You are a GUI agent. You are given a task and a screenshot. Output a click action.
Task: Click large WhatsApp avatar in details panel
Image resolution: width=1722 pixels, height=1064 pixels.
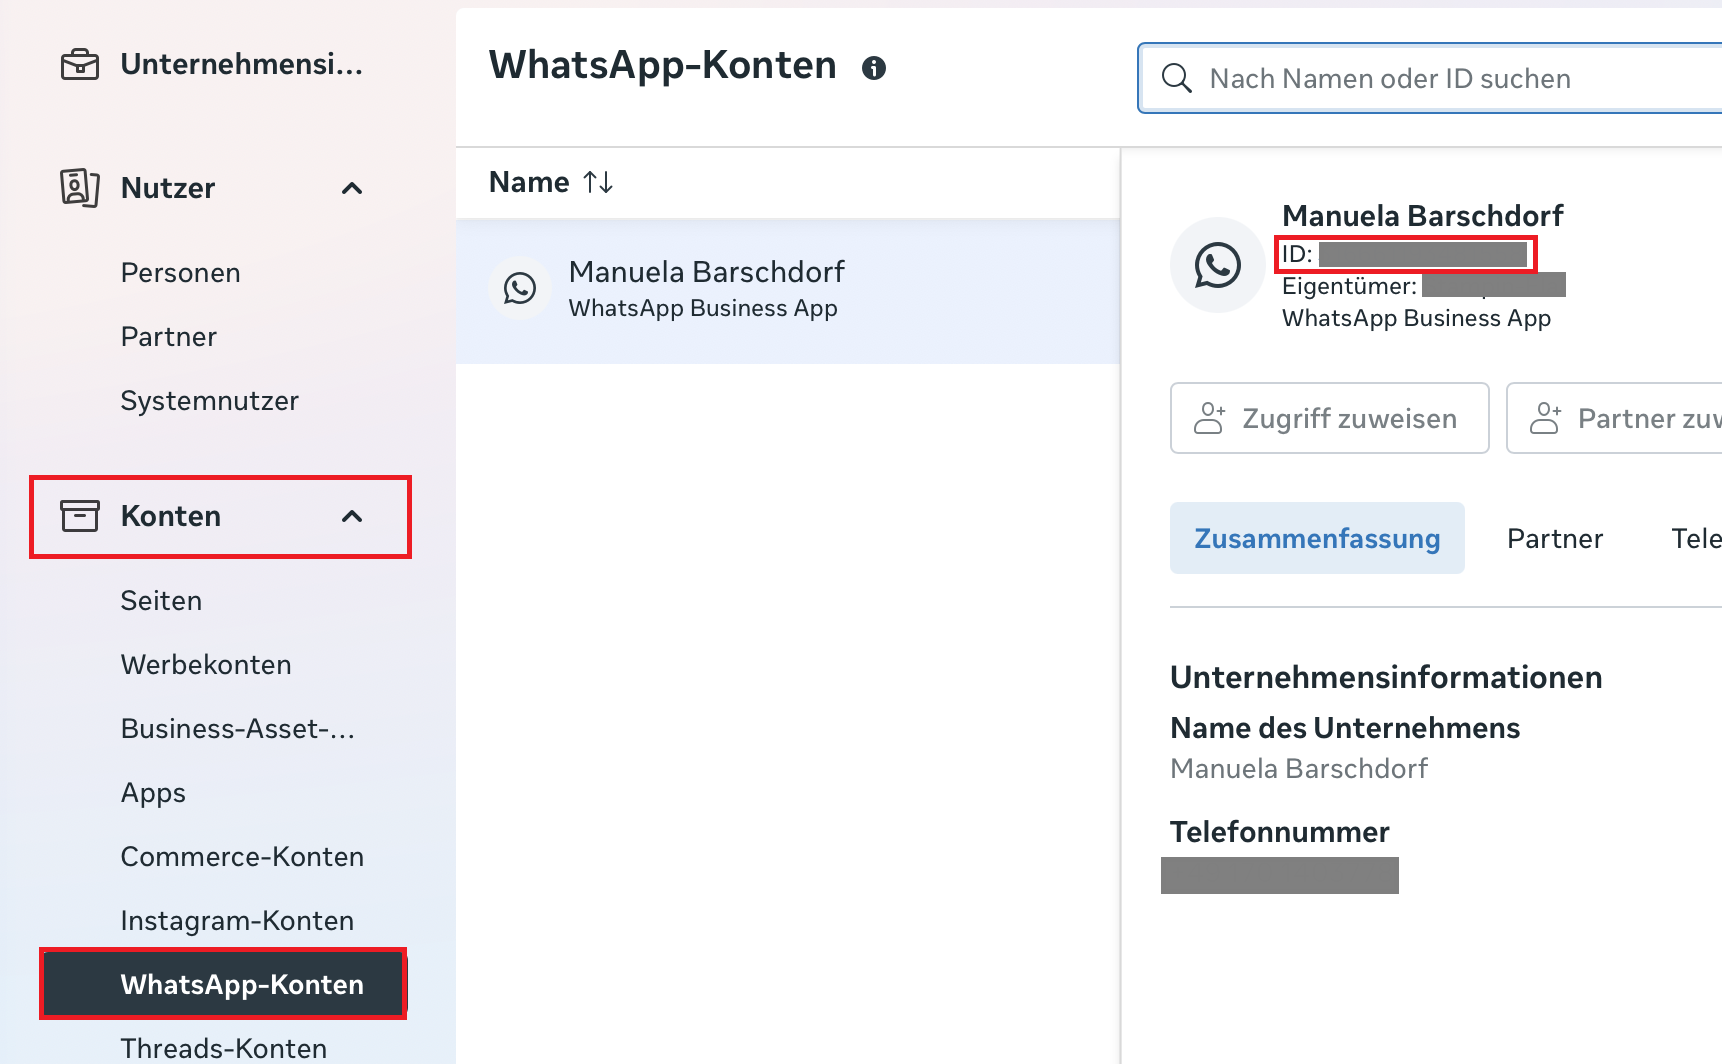[x=1218, y=265]
